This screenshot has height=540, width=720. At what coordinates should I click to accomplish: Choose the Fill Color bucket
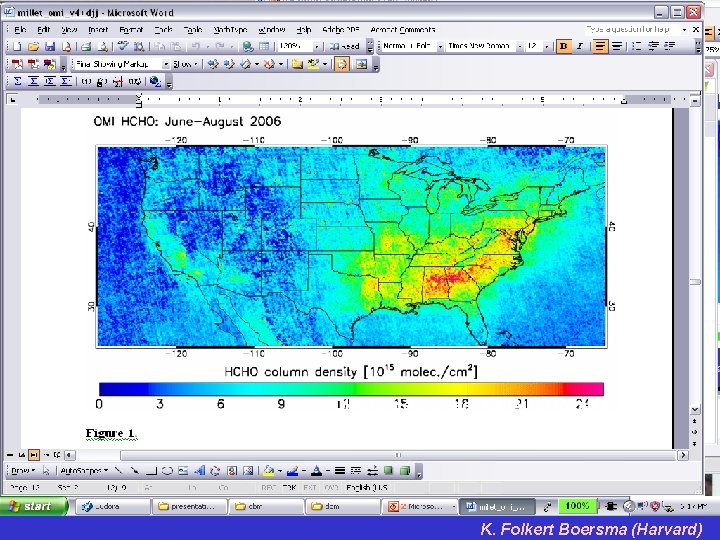coord(269,471)
